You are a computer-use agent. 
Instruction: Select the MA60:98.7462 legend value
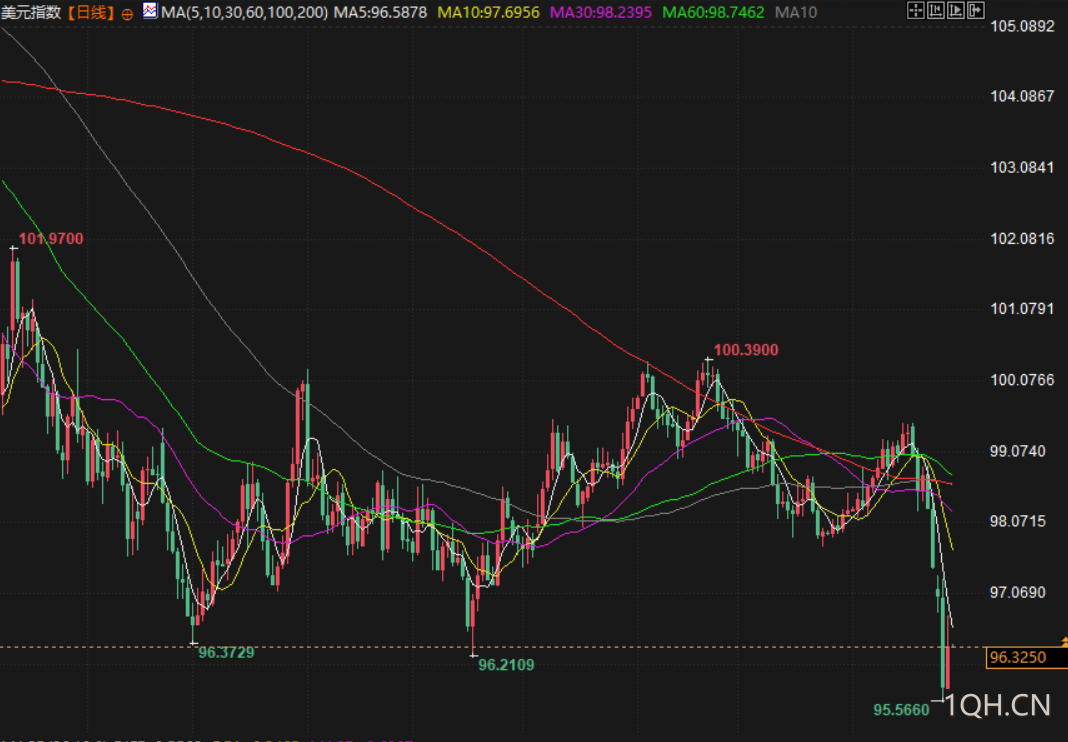tap(713, 13)
